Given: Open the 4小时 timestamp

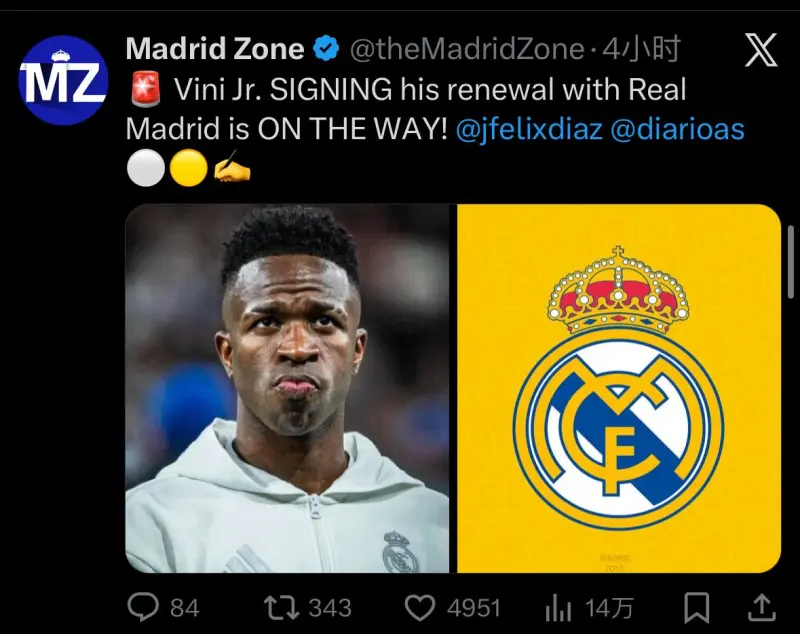Looking at the screenshot, I should [x=641, y=49].
